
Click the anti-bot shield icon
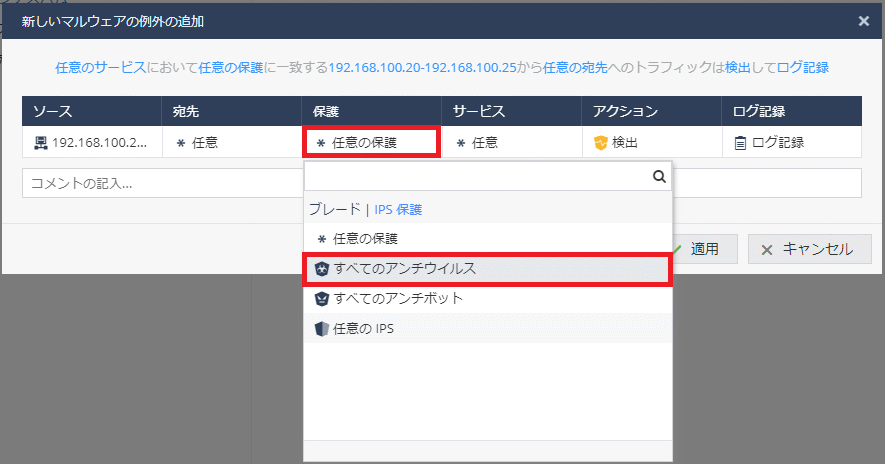tap(321, 299)
